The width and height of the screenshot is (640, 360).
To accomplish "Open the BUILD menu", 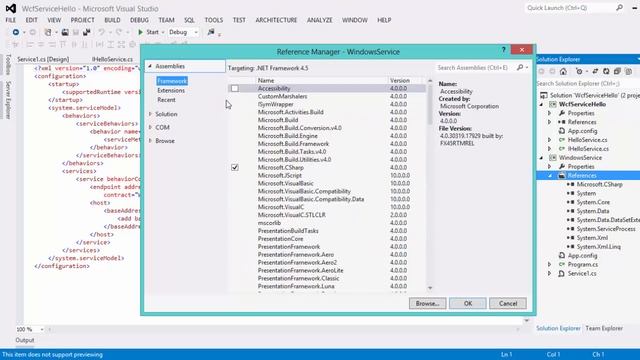I will [x=112, y=20].
